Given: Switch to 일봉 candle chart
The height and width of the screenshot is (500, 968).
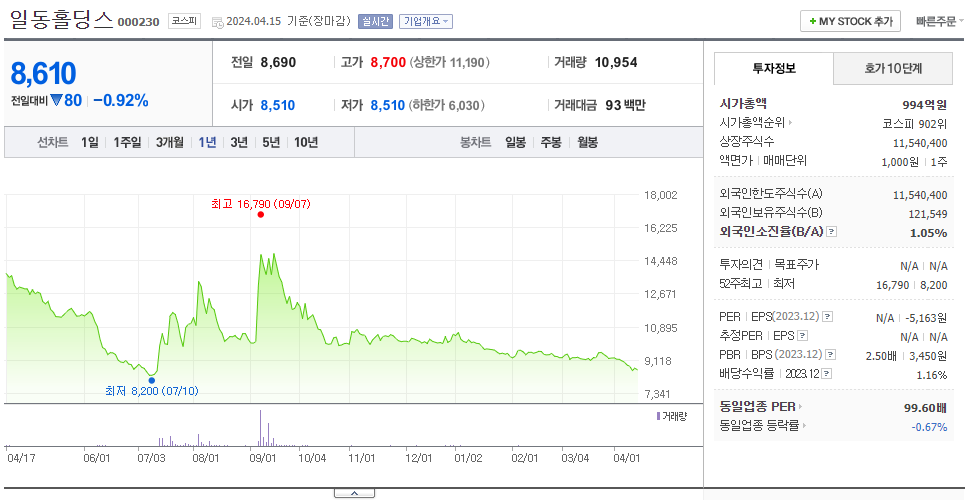Looking at the screenshot, I should point(515,143).
